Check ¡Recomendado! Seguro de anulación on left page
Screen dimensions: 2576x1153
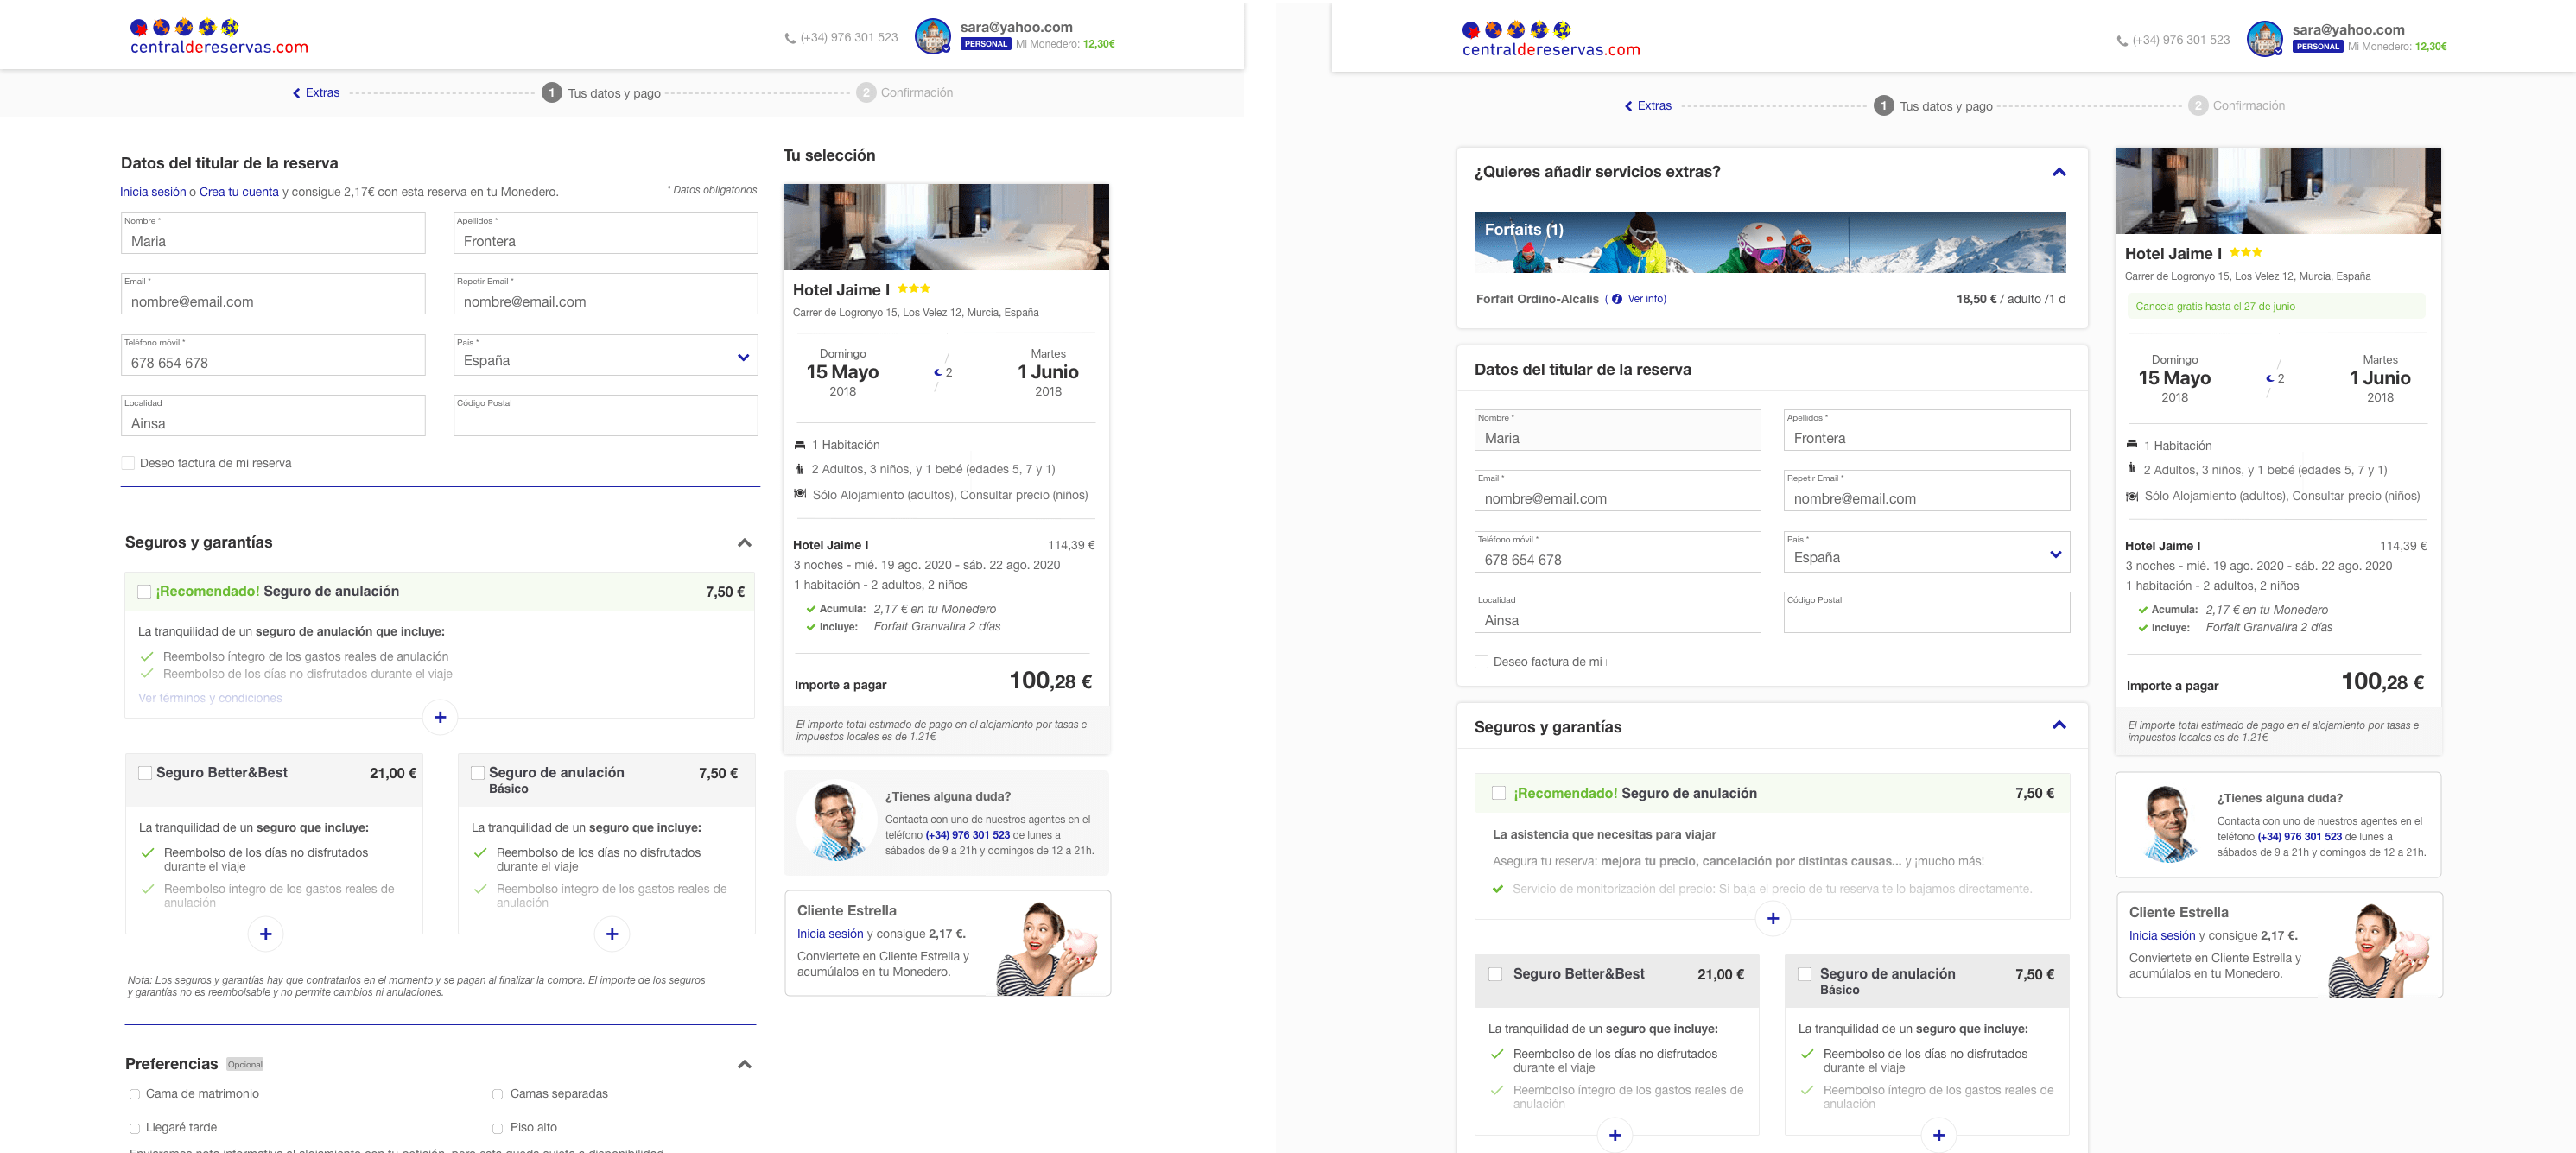pos(144,592)
